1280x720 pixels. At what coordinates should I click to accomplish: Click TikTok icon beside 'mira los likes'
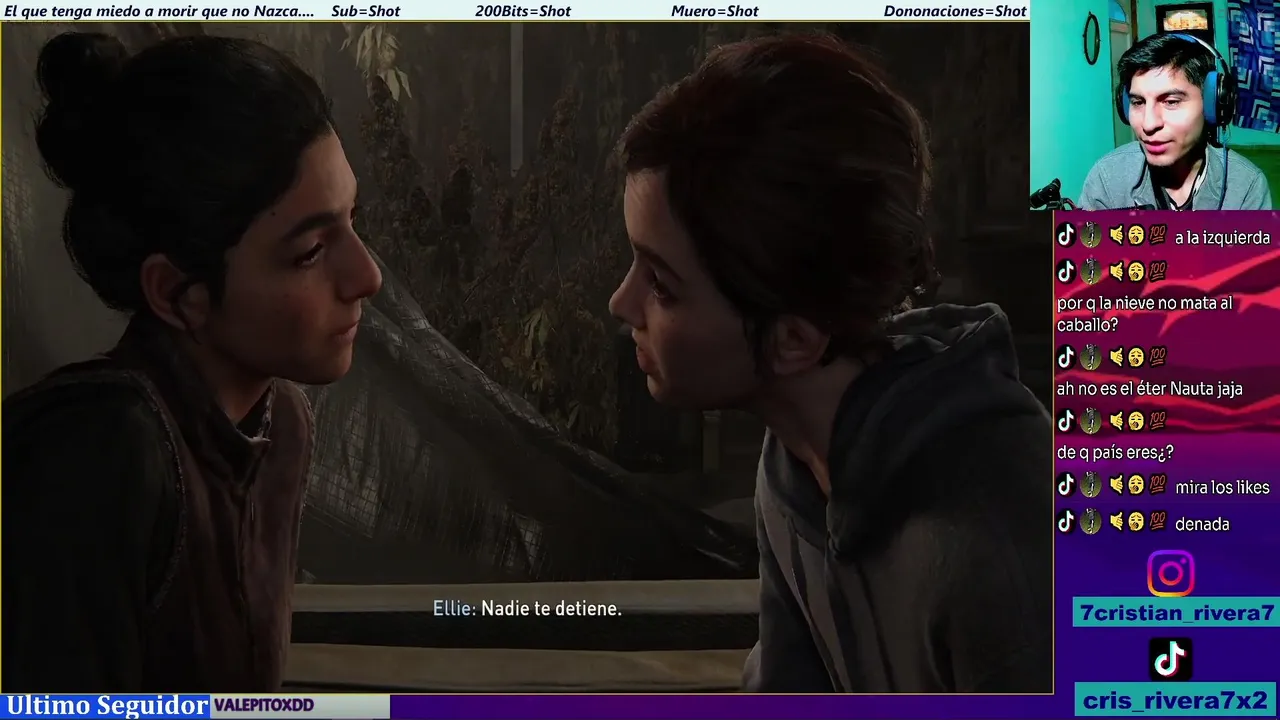point(1066,485)
